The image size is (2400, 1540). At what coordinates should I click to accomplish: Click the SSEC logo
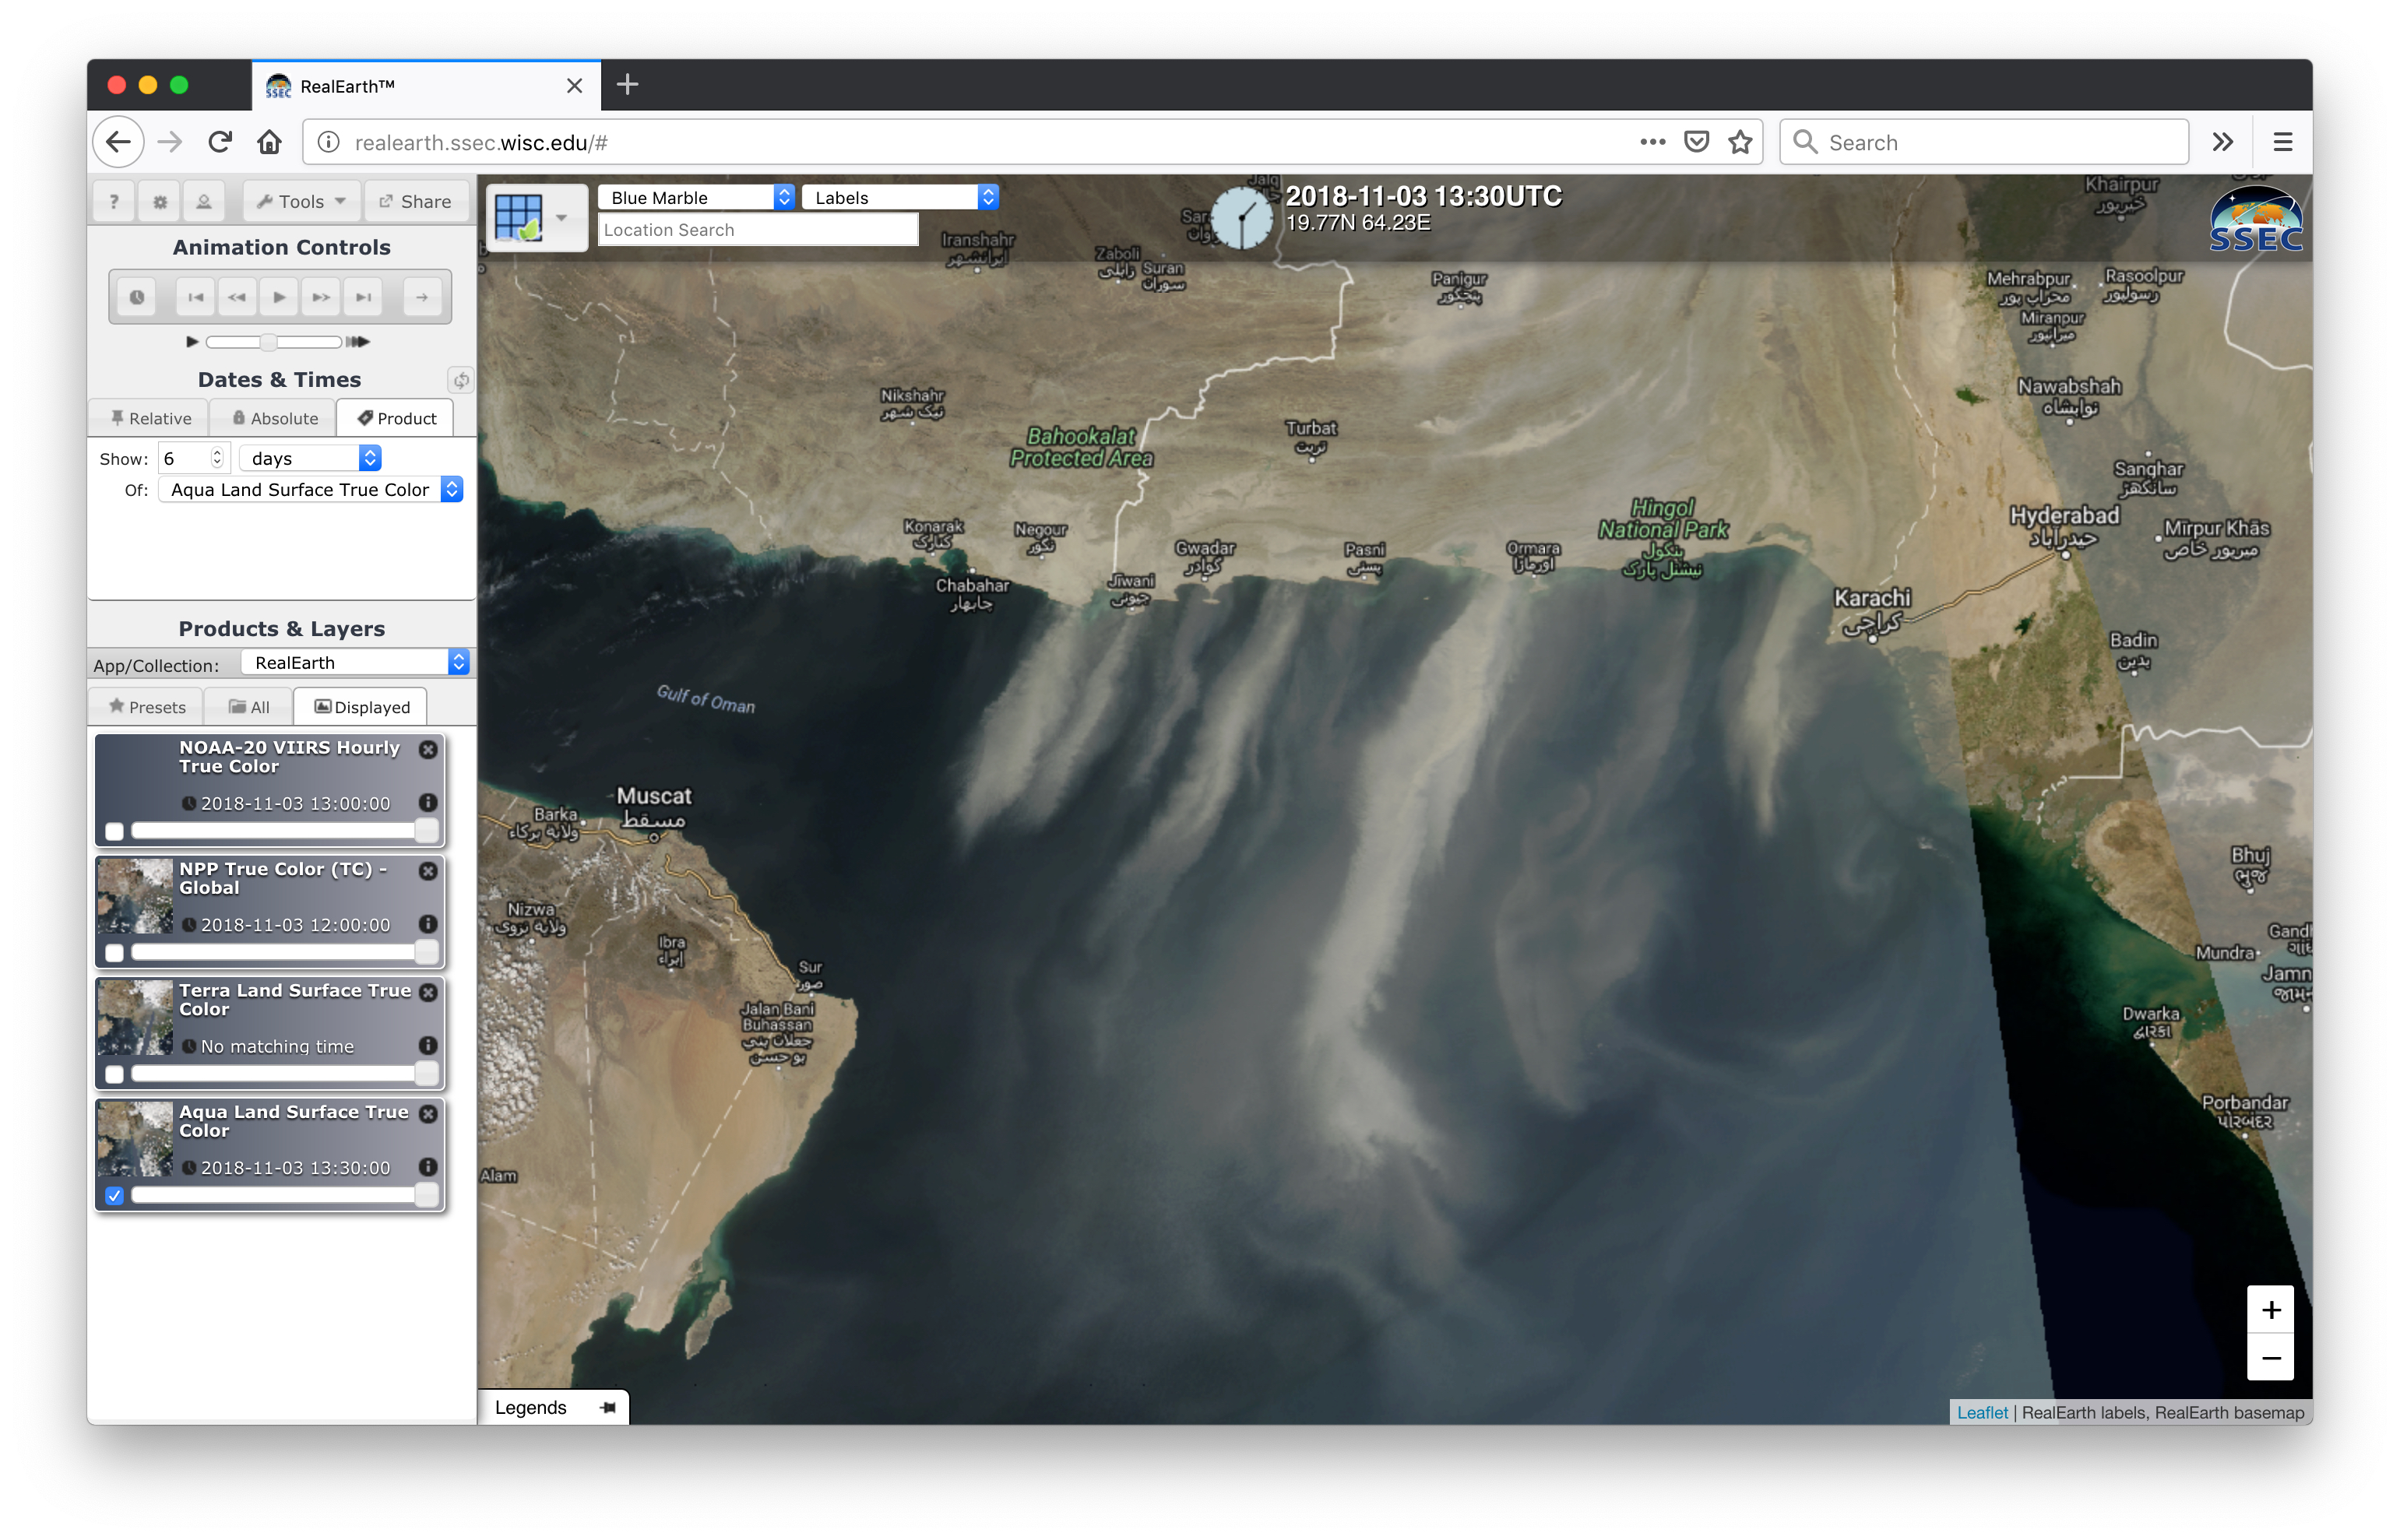click(x=2256, y=219)
